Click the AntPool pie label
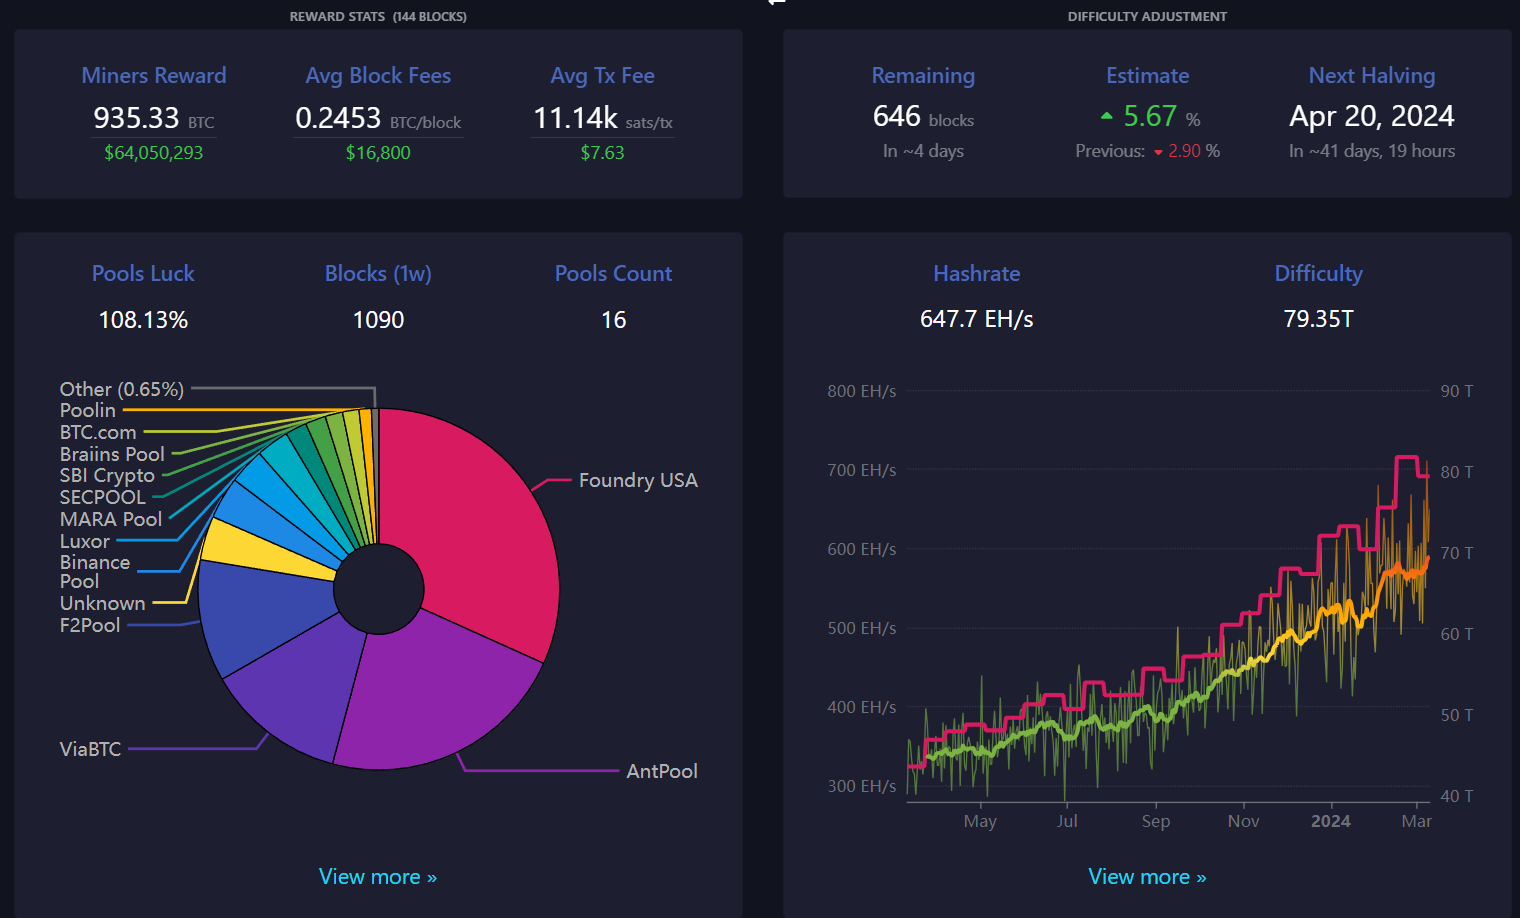 point(662,771)
